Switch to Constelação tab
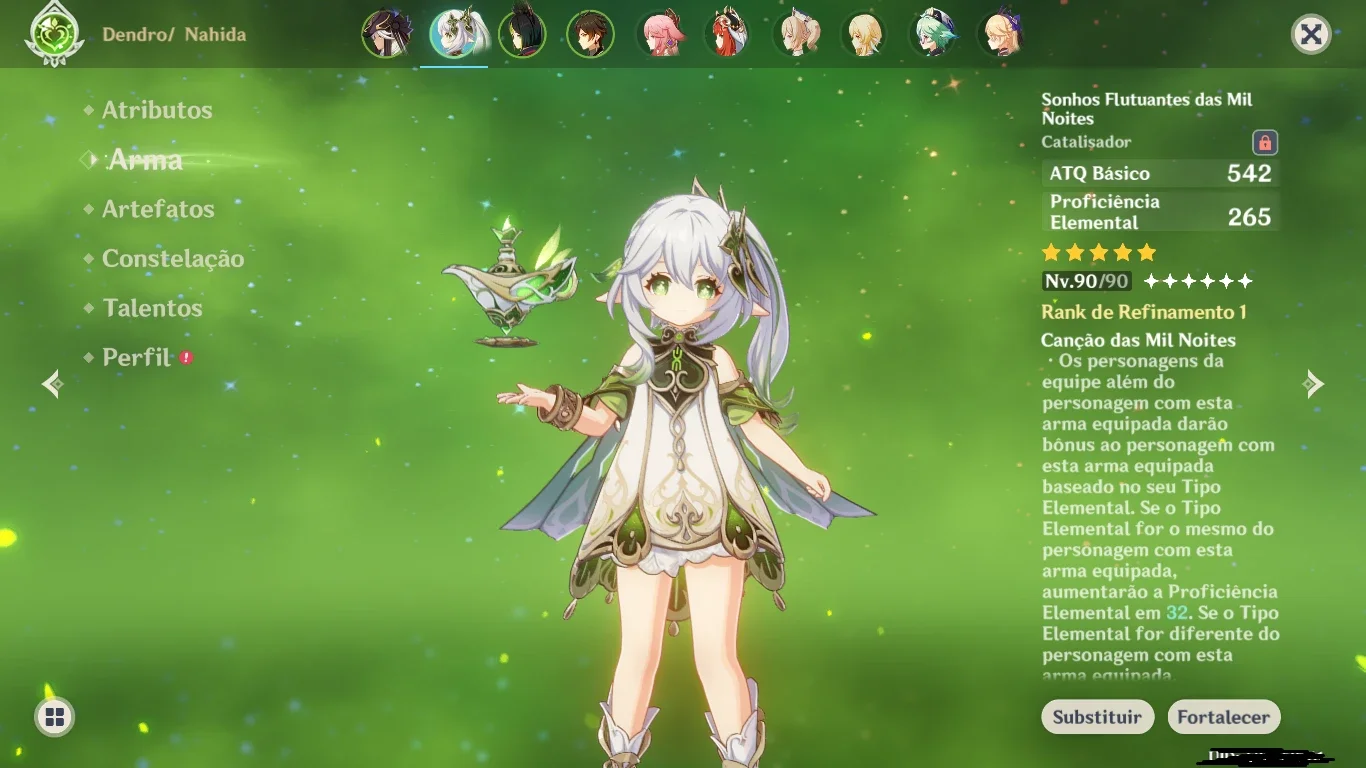The width and height of the screenshot is (1366, 768). (x=173, y=258)
